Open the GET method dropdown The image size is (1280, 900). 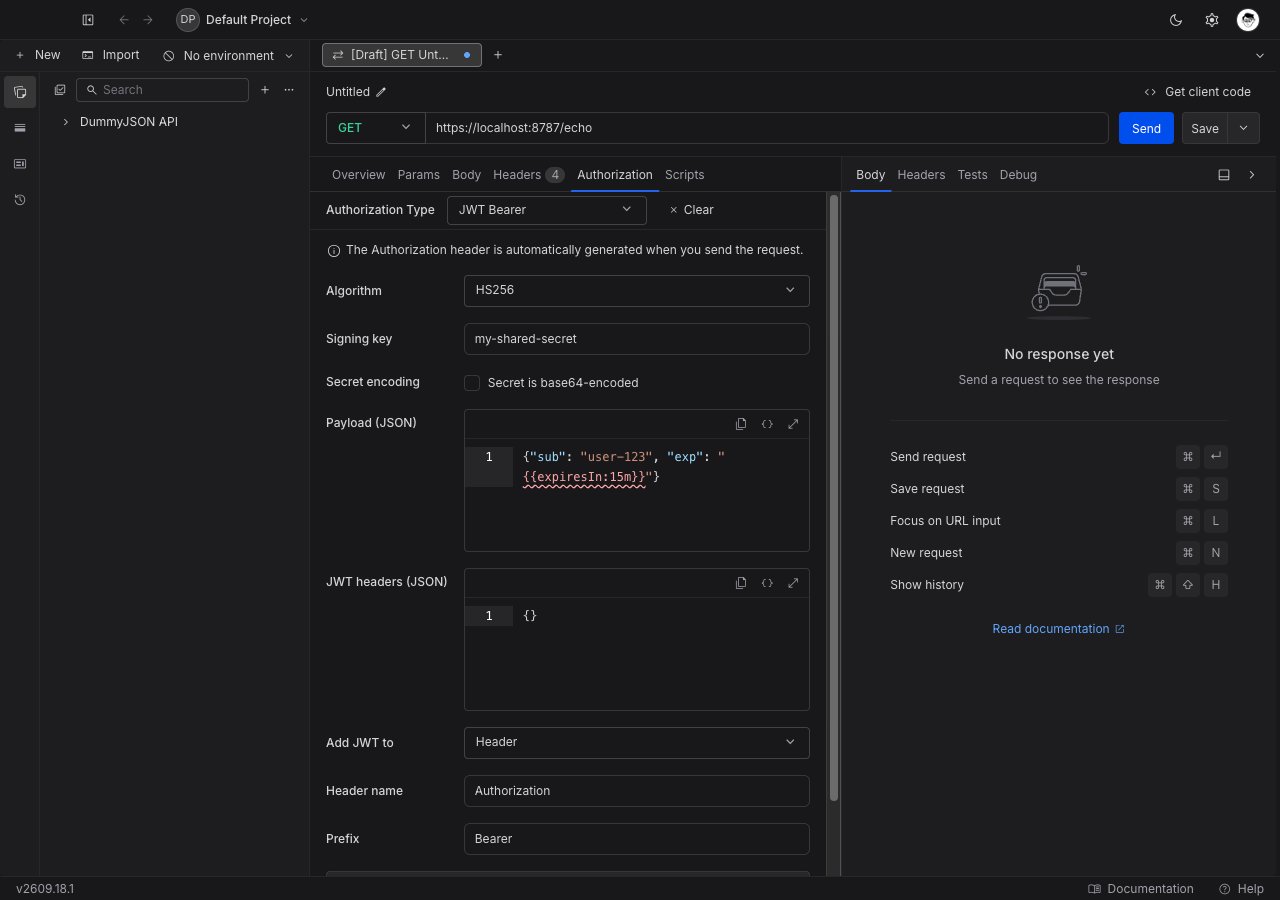point(375,128)
